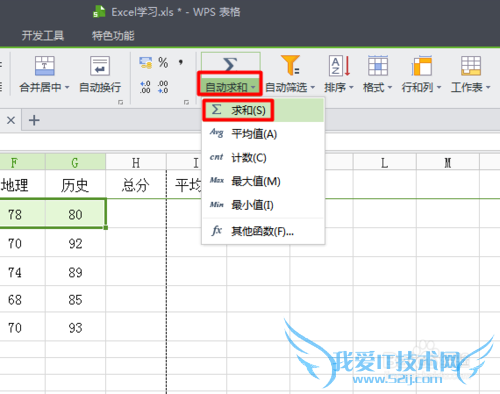Open the 自动筛选 dropdown arrow
The width and height of the screenshot is (500, 394).
[x=313, y=87]
